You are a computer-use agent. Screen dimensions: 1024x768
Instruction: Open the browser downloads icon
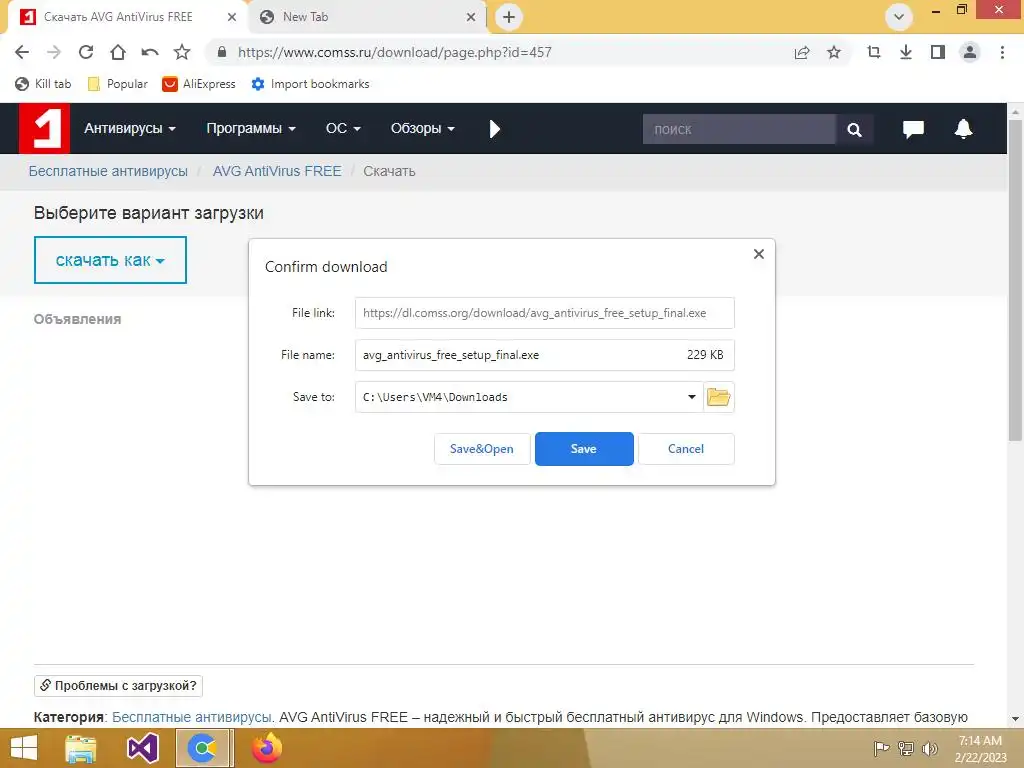[906, 52]
